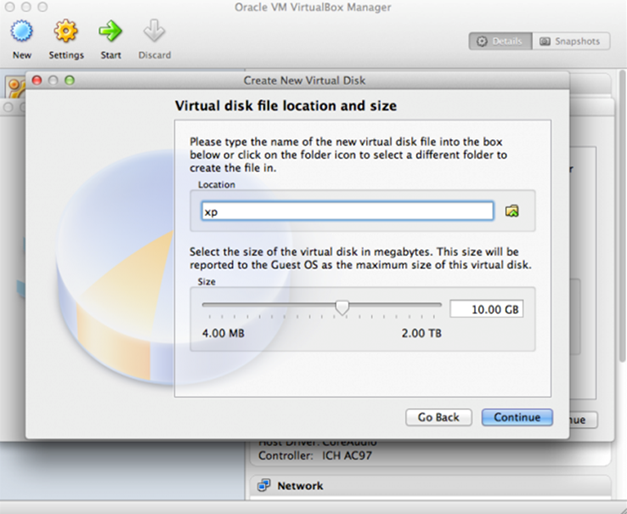
Task: Switch to the Details view
Action: (500, 41)
